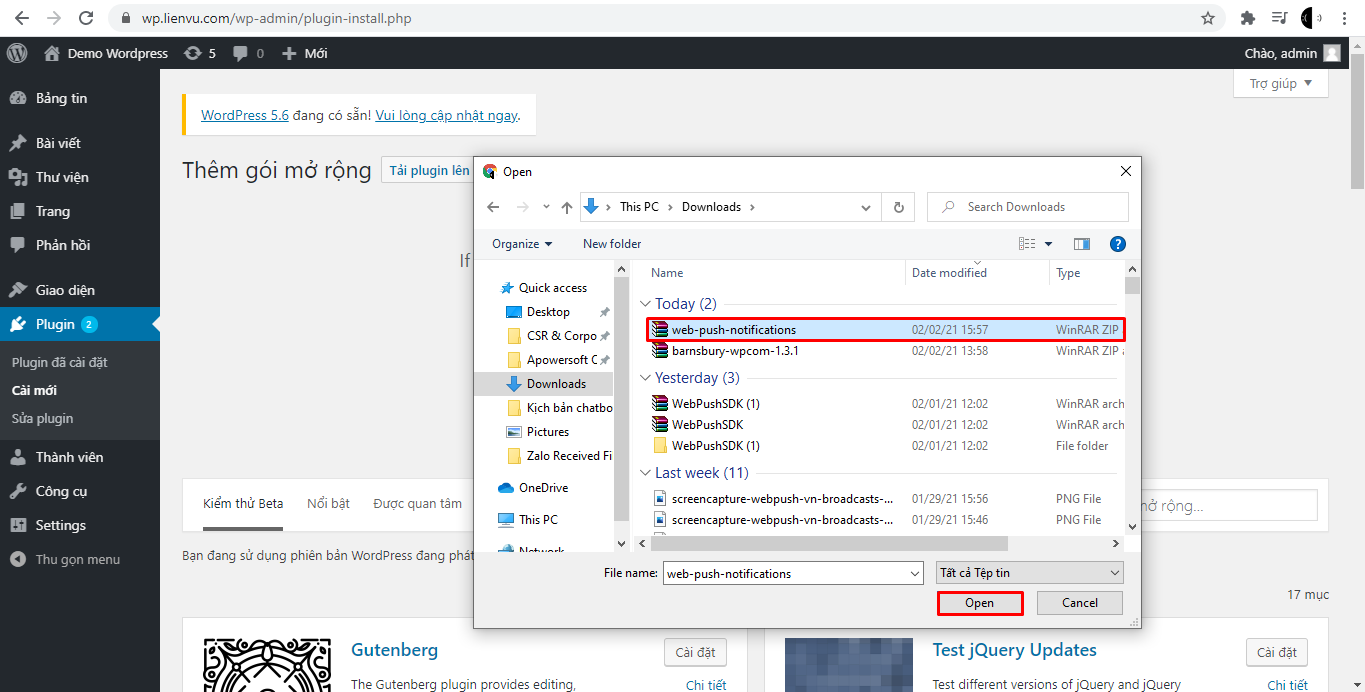Click the Mới add-new item in the admin bar
Image resolution: width=1365 pixels, height=692 pixels.
(x=305, y=53)
